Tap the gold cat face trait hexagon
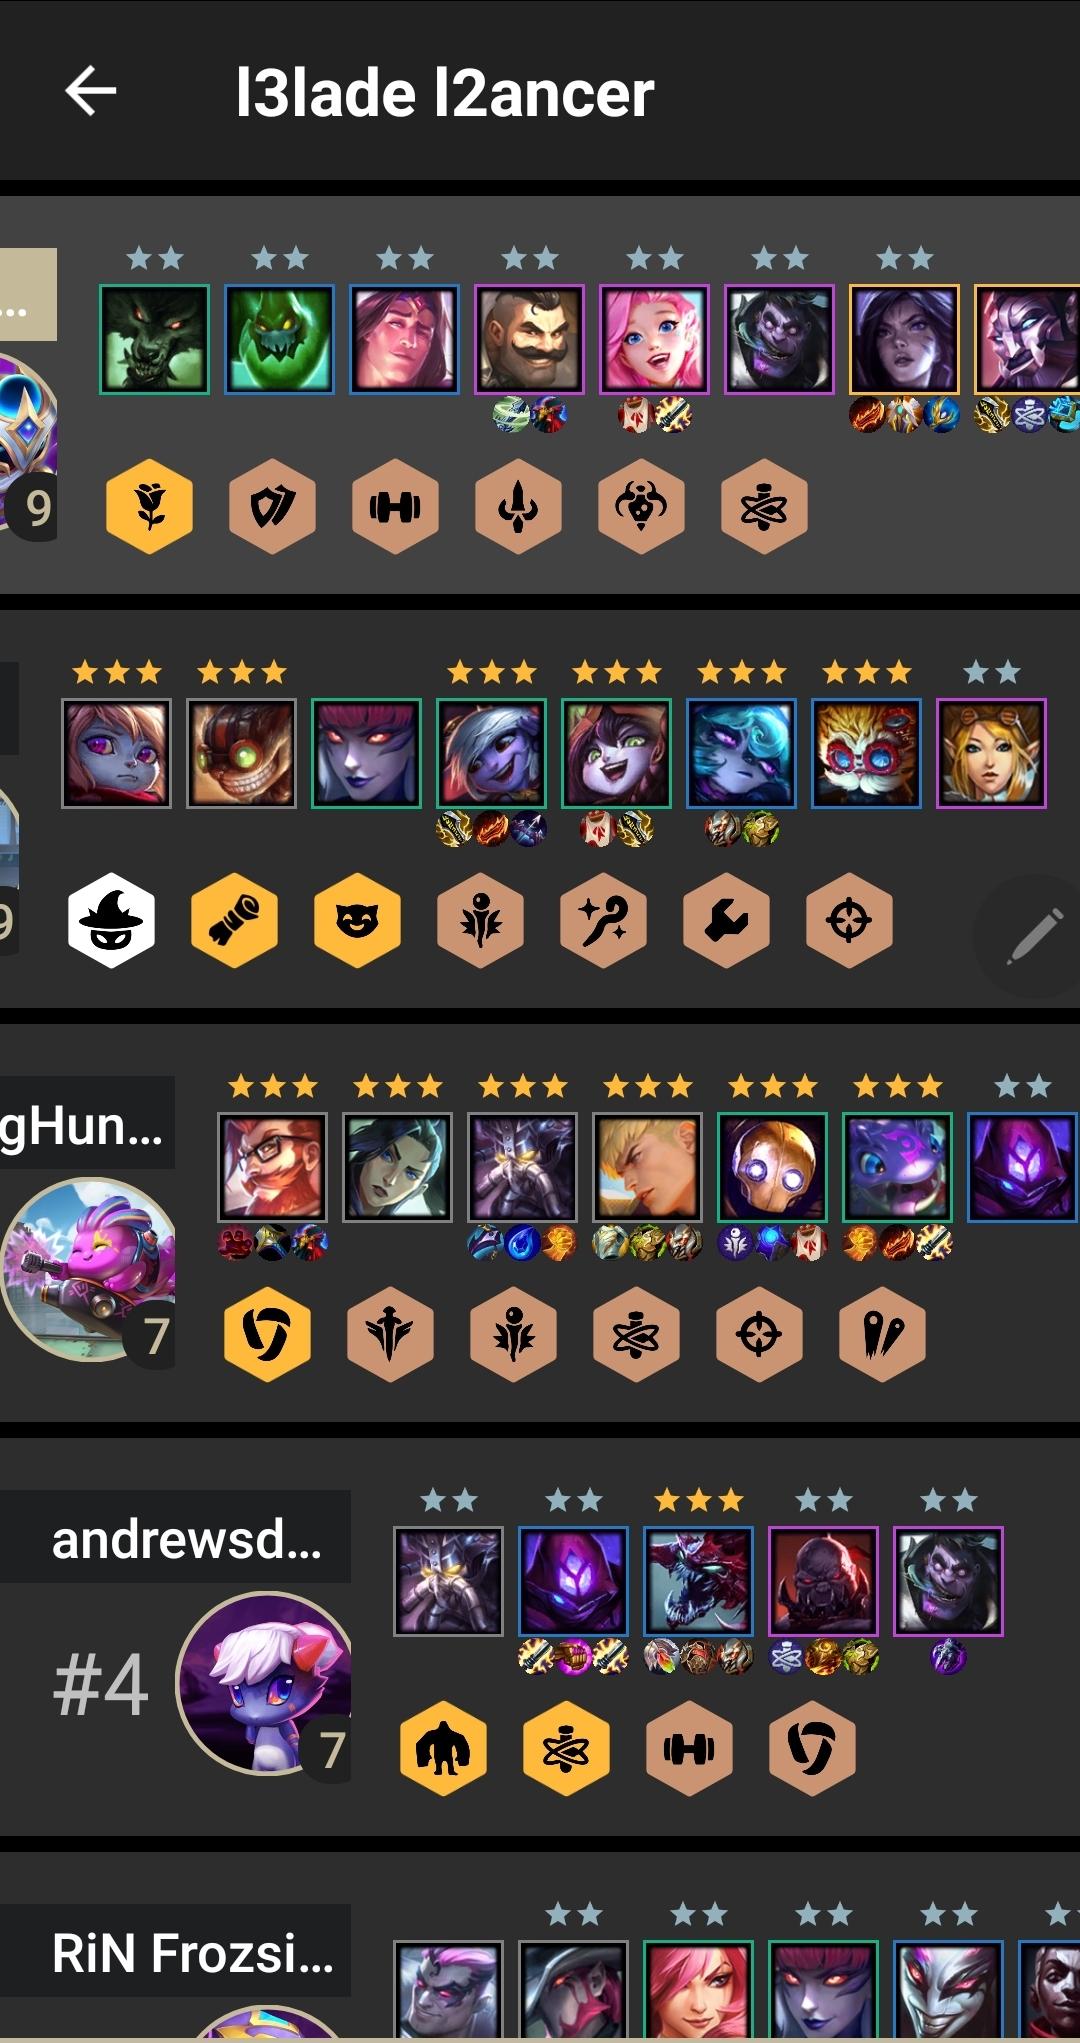The image size is (1080, 2043). (x=358, y=920)
